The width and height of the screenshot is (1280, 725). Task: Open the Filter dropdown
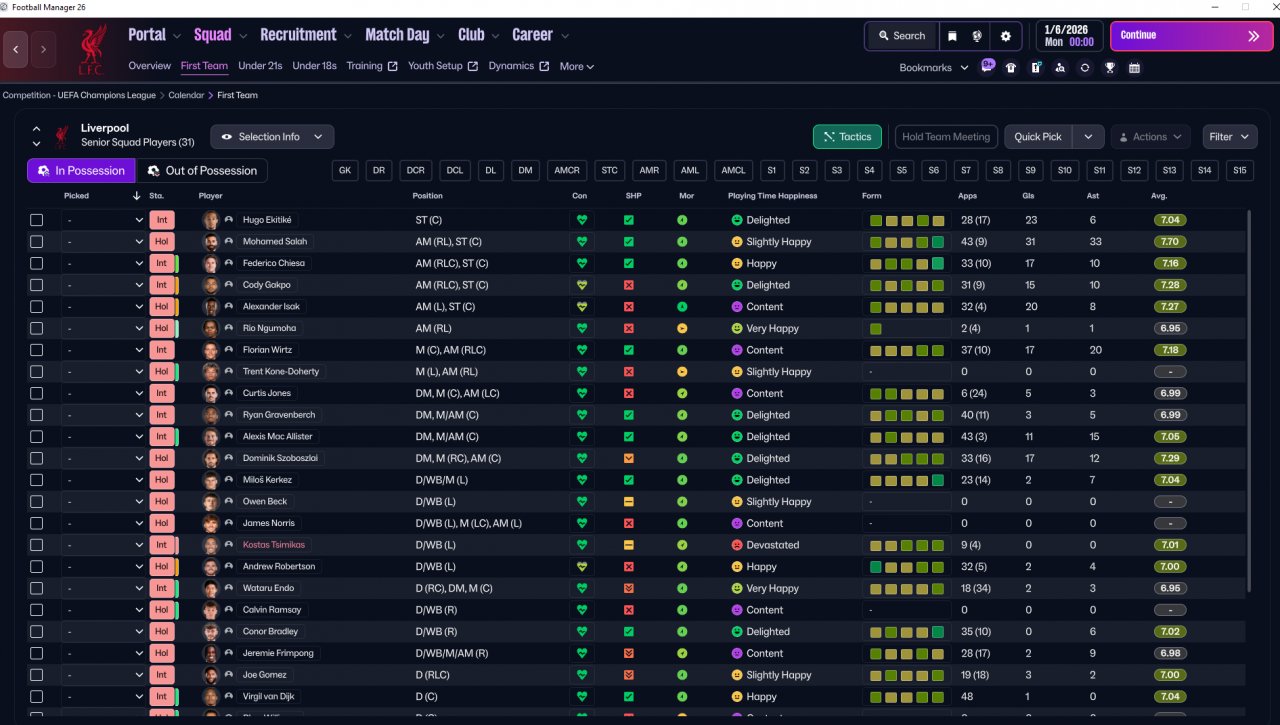click(1229, 137)
